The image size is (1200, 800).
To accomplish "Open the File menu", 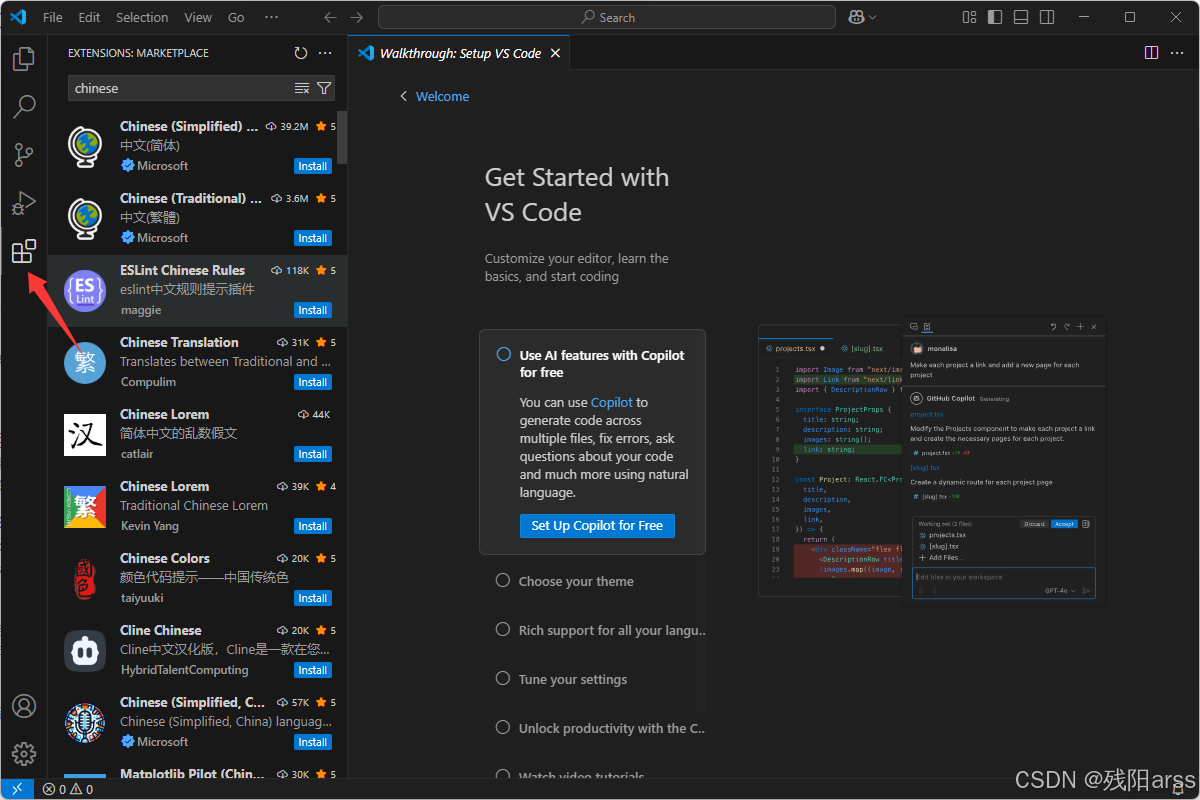I will [x=53, y=17].
